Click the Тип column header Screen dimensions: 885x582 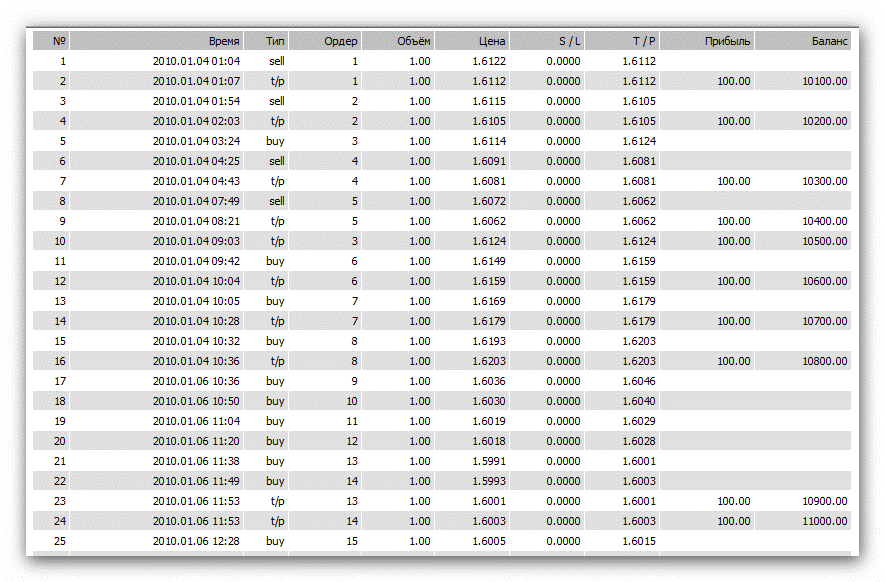click(266, 41)
